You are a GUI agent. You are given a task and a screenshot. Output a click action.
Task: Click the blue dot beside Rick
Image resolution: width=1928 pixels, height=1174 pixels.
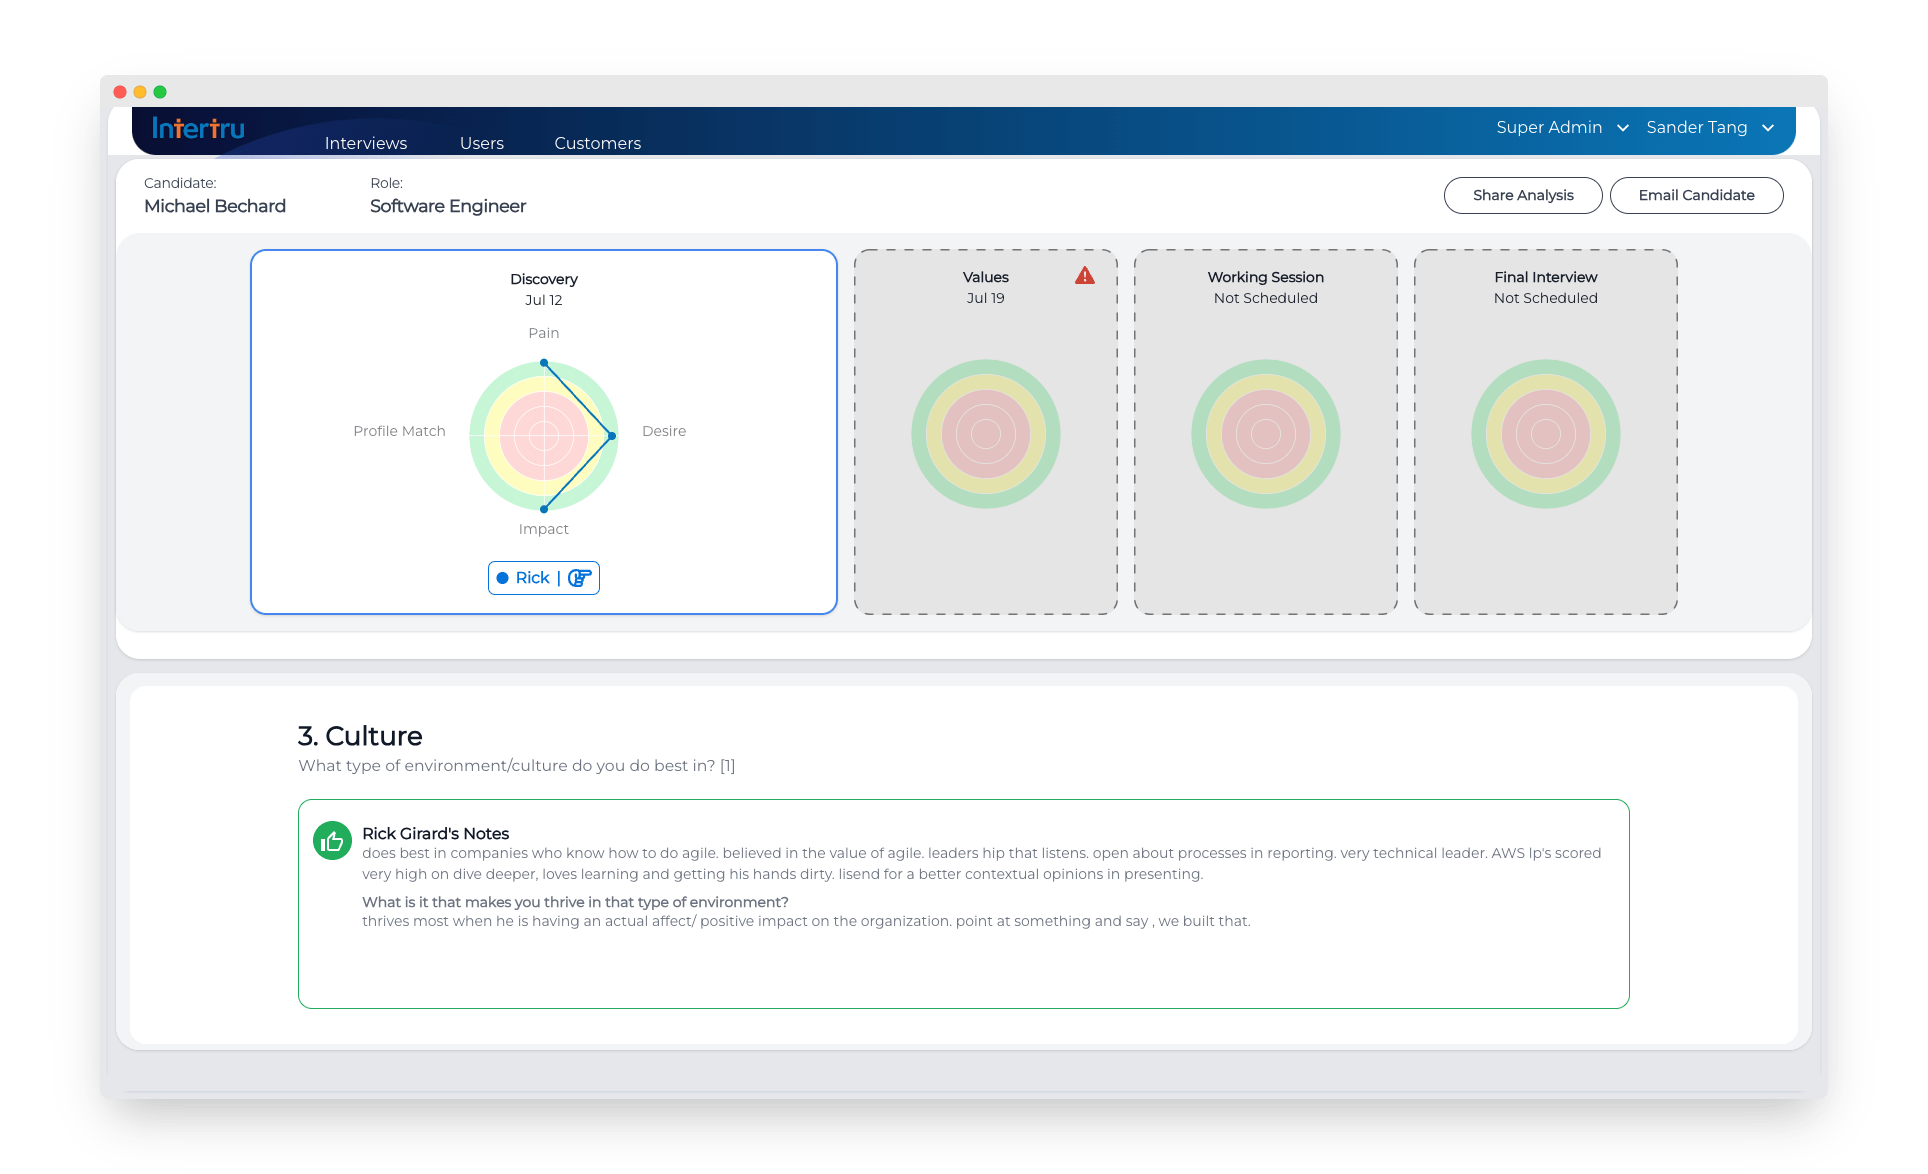coord(503,578)
